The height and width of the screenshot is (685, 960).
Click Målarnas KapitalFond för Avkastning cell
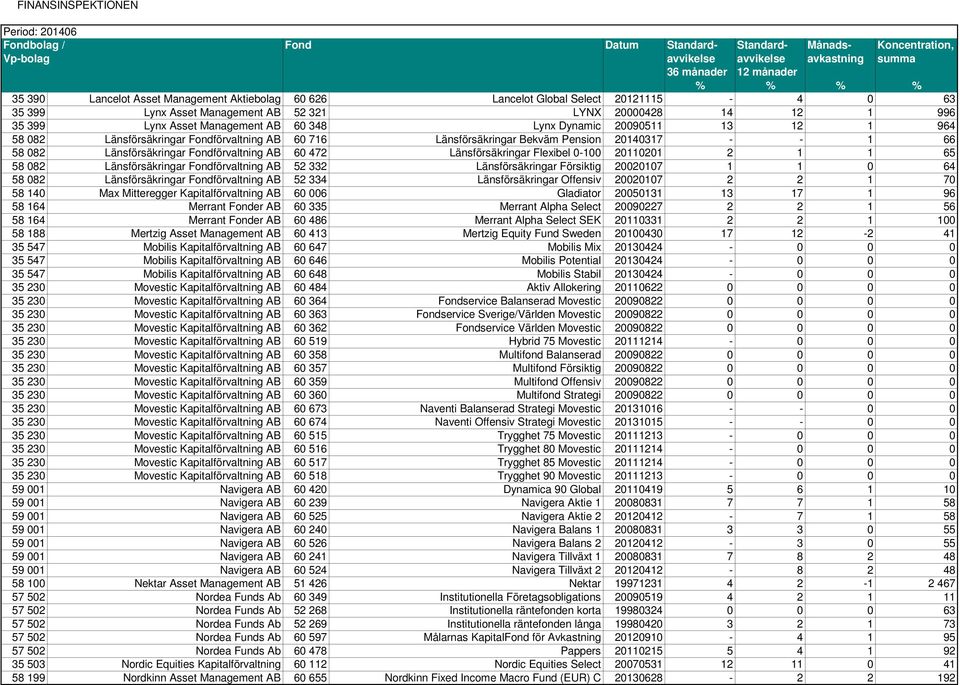coord(465,638)
